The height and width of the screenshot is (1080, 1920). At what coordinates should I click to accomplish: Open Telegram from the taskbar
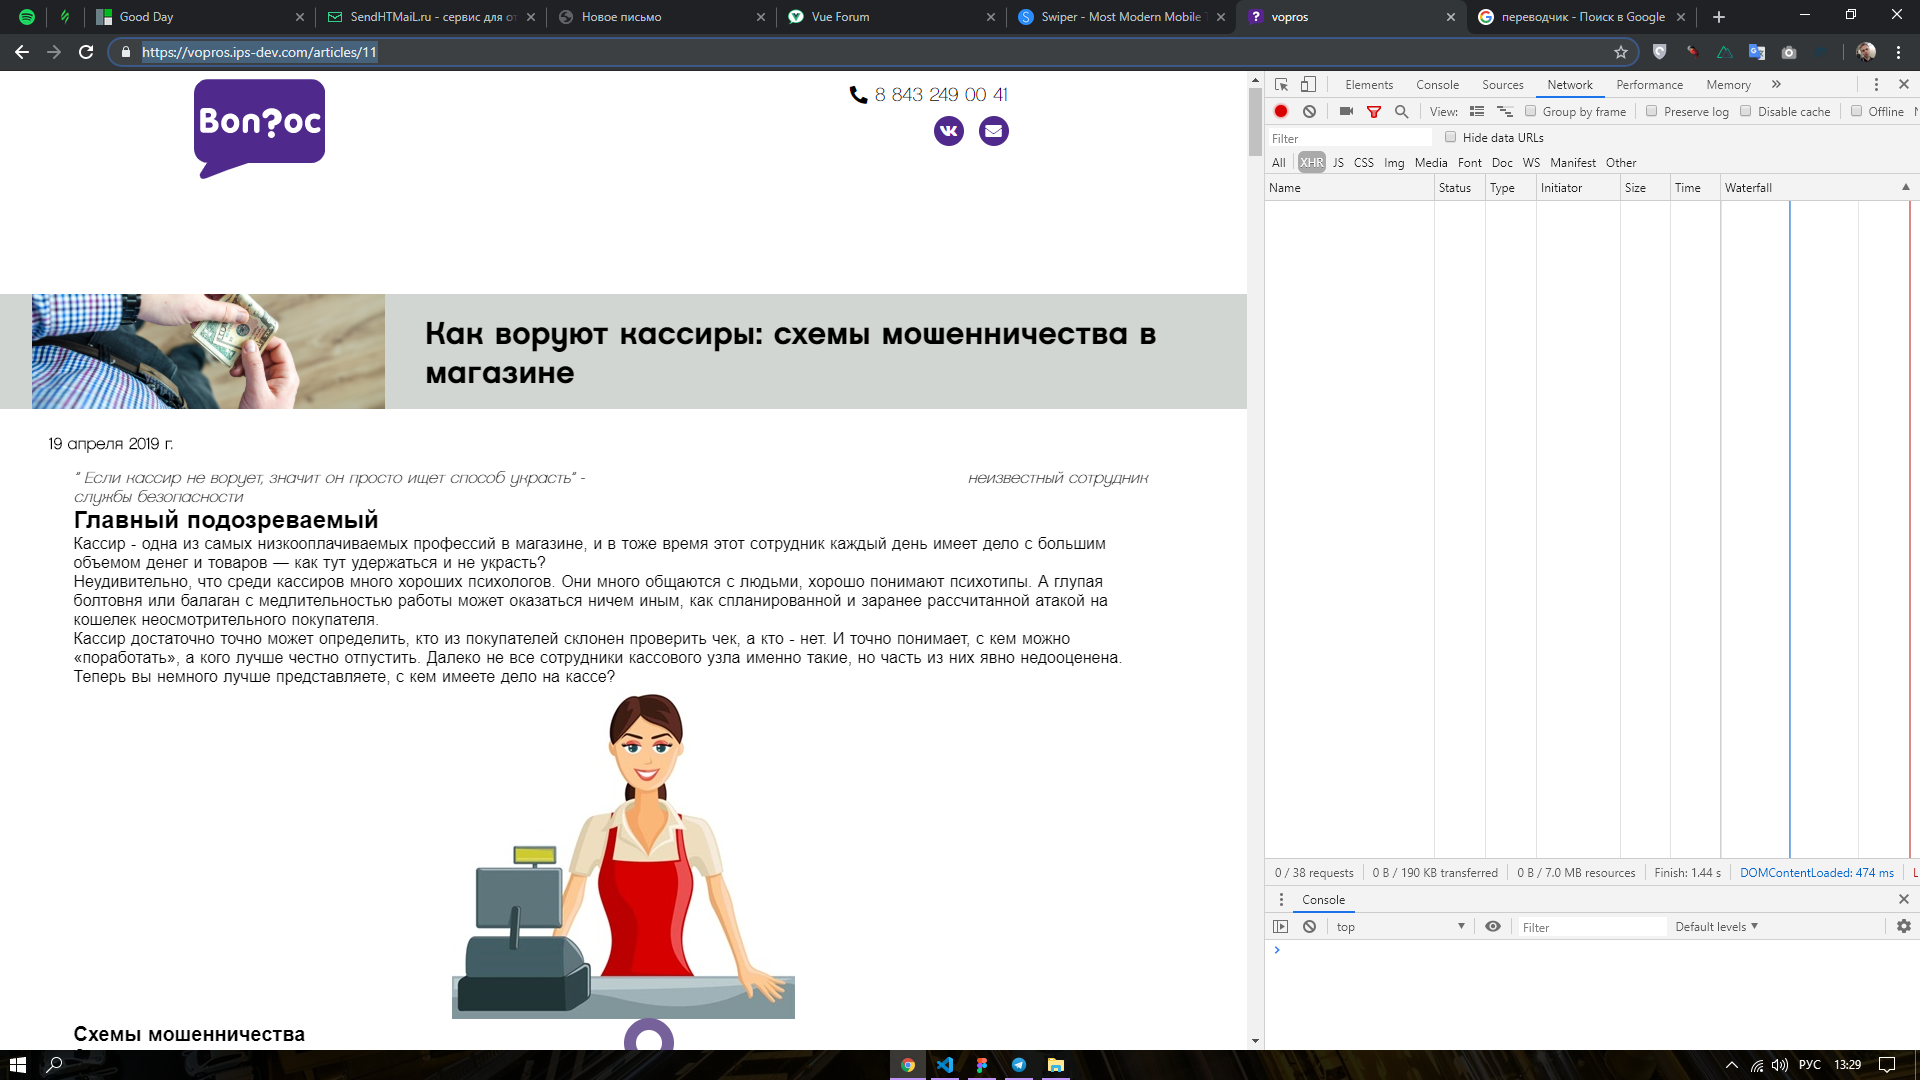click(1019, 1065)
